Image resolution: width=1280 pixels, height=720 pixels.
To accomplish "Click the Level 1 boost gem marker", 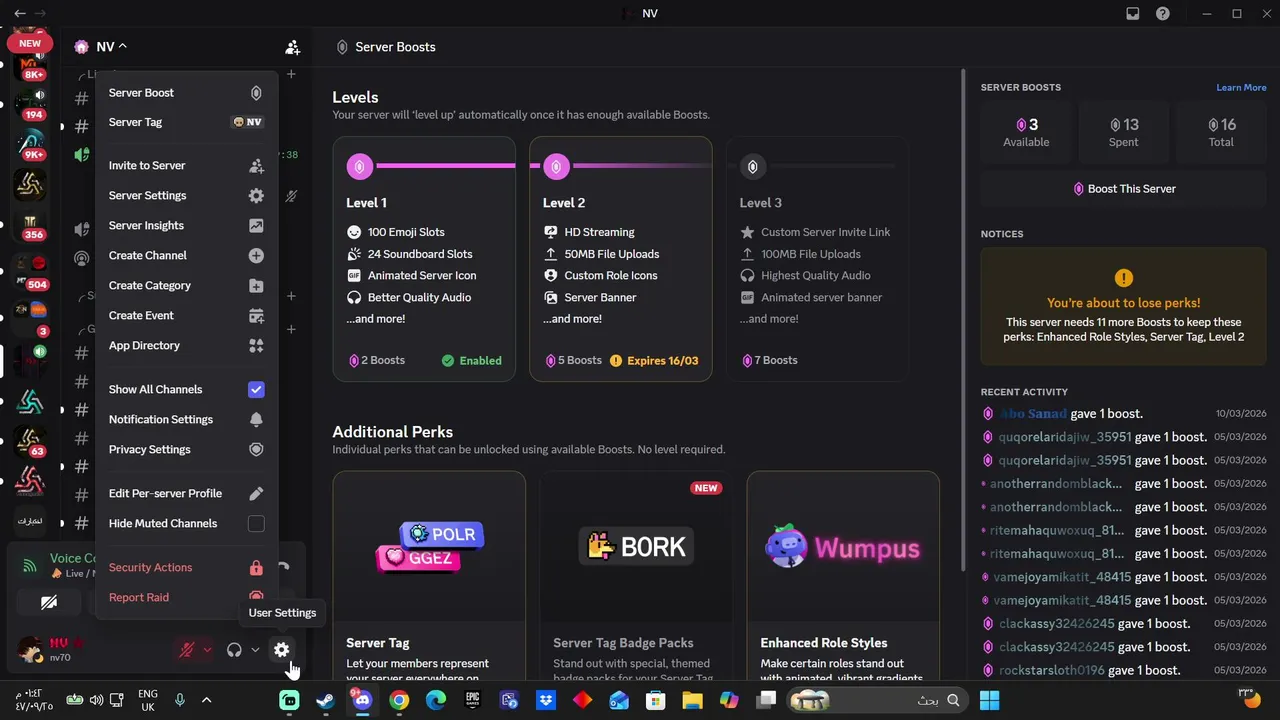I will pos(359,167).
